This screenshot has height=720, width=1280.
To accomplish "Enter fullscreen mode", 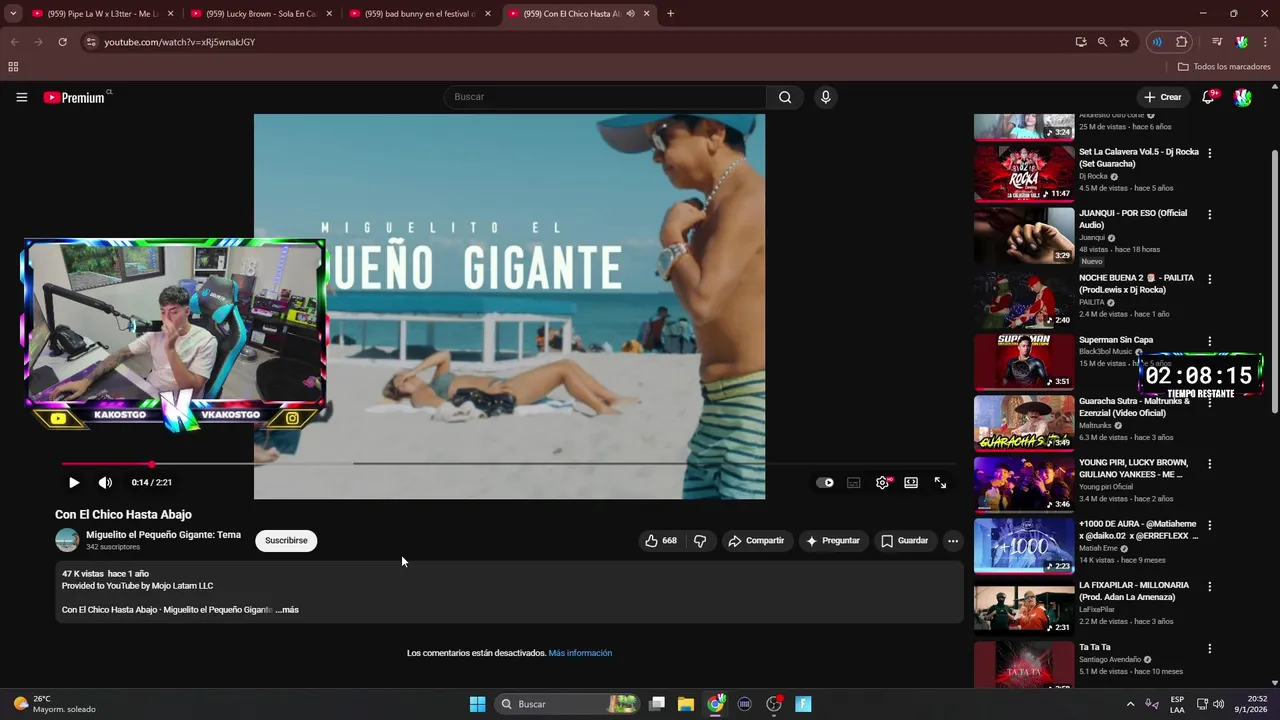I will 940,482.
